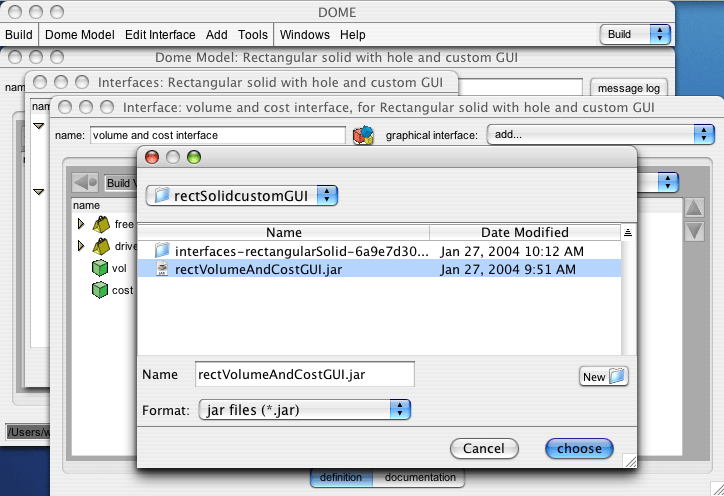Collapse the lower triangle in the Interfaces window
The width and height of the screenshot is (724, 496).
pyautogui.click(x=39, y=192)
